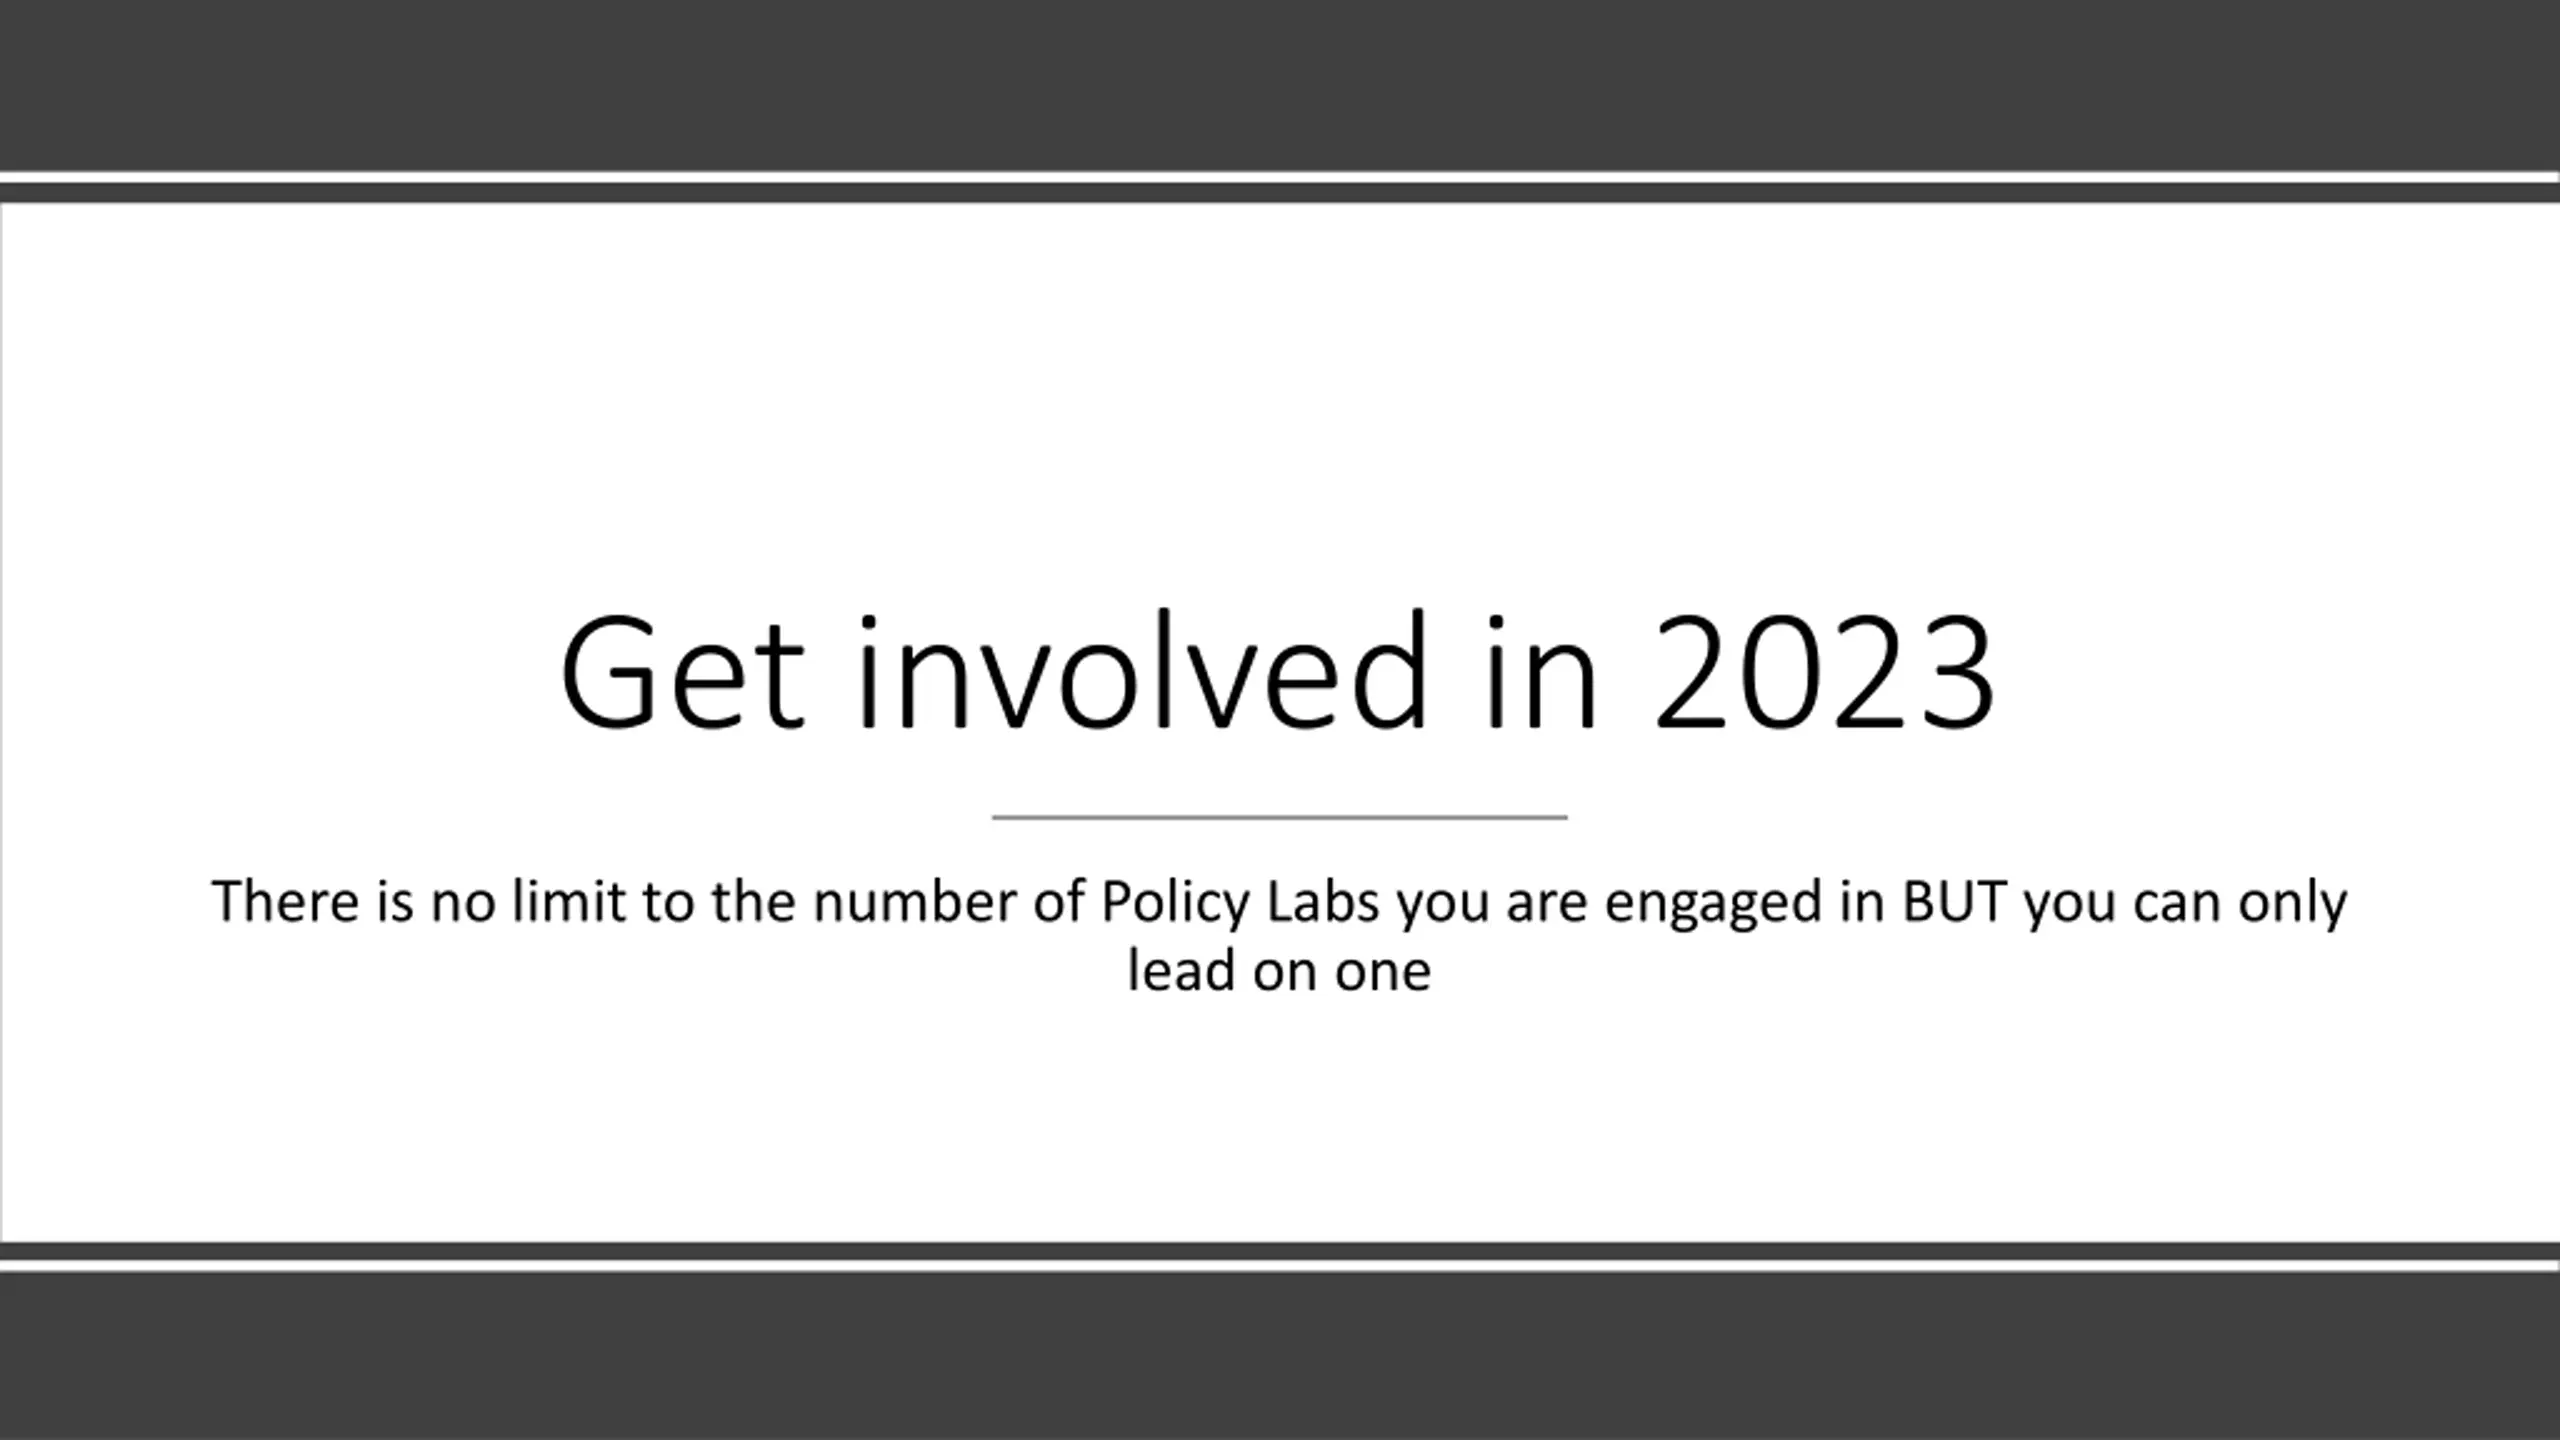
Task: Click the empty white area above the title
Action: (x=1280, y=400)
